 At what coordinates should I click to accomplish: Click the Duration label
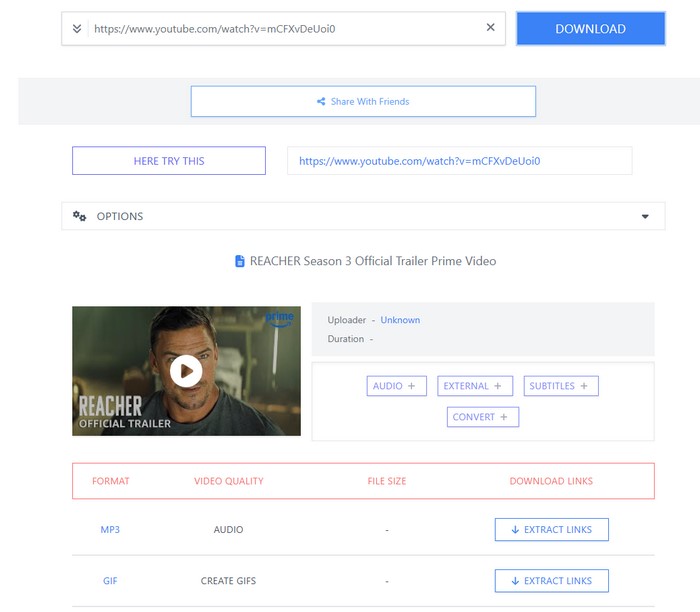point(346,339)
